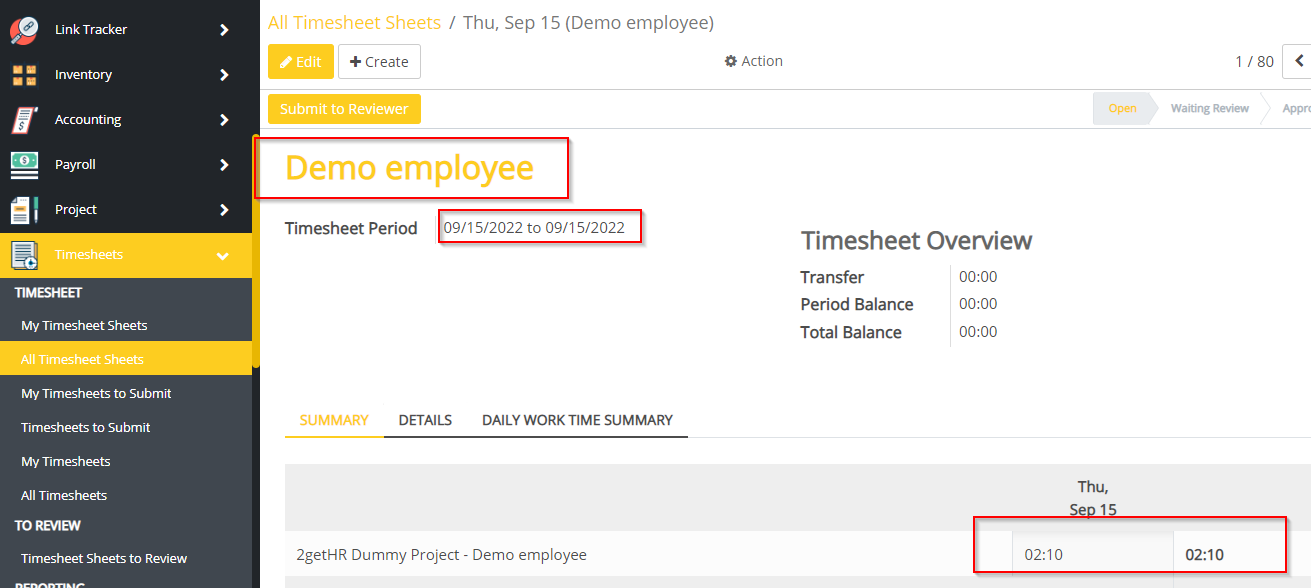The width and height of the screenshot is (1311, 588).
Task: Click the Timesheet Period date field
Action: (539, 226)
